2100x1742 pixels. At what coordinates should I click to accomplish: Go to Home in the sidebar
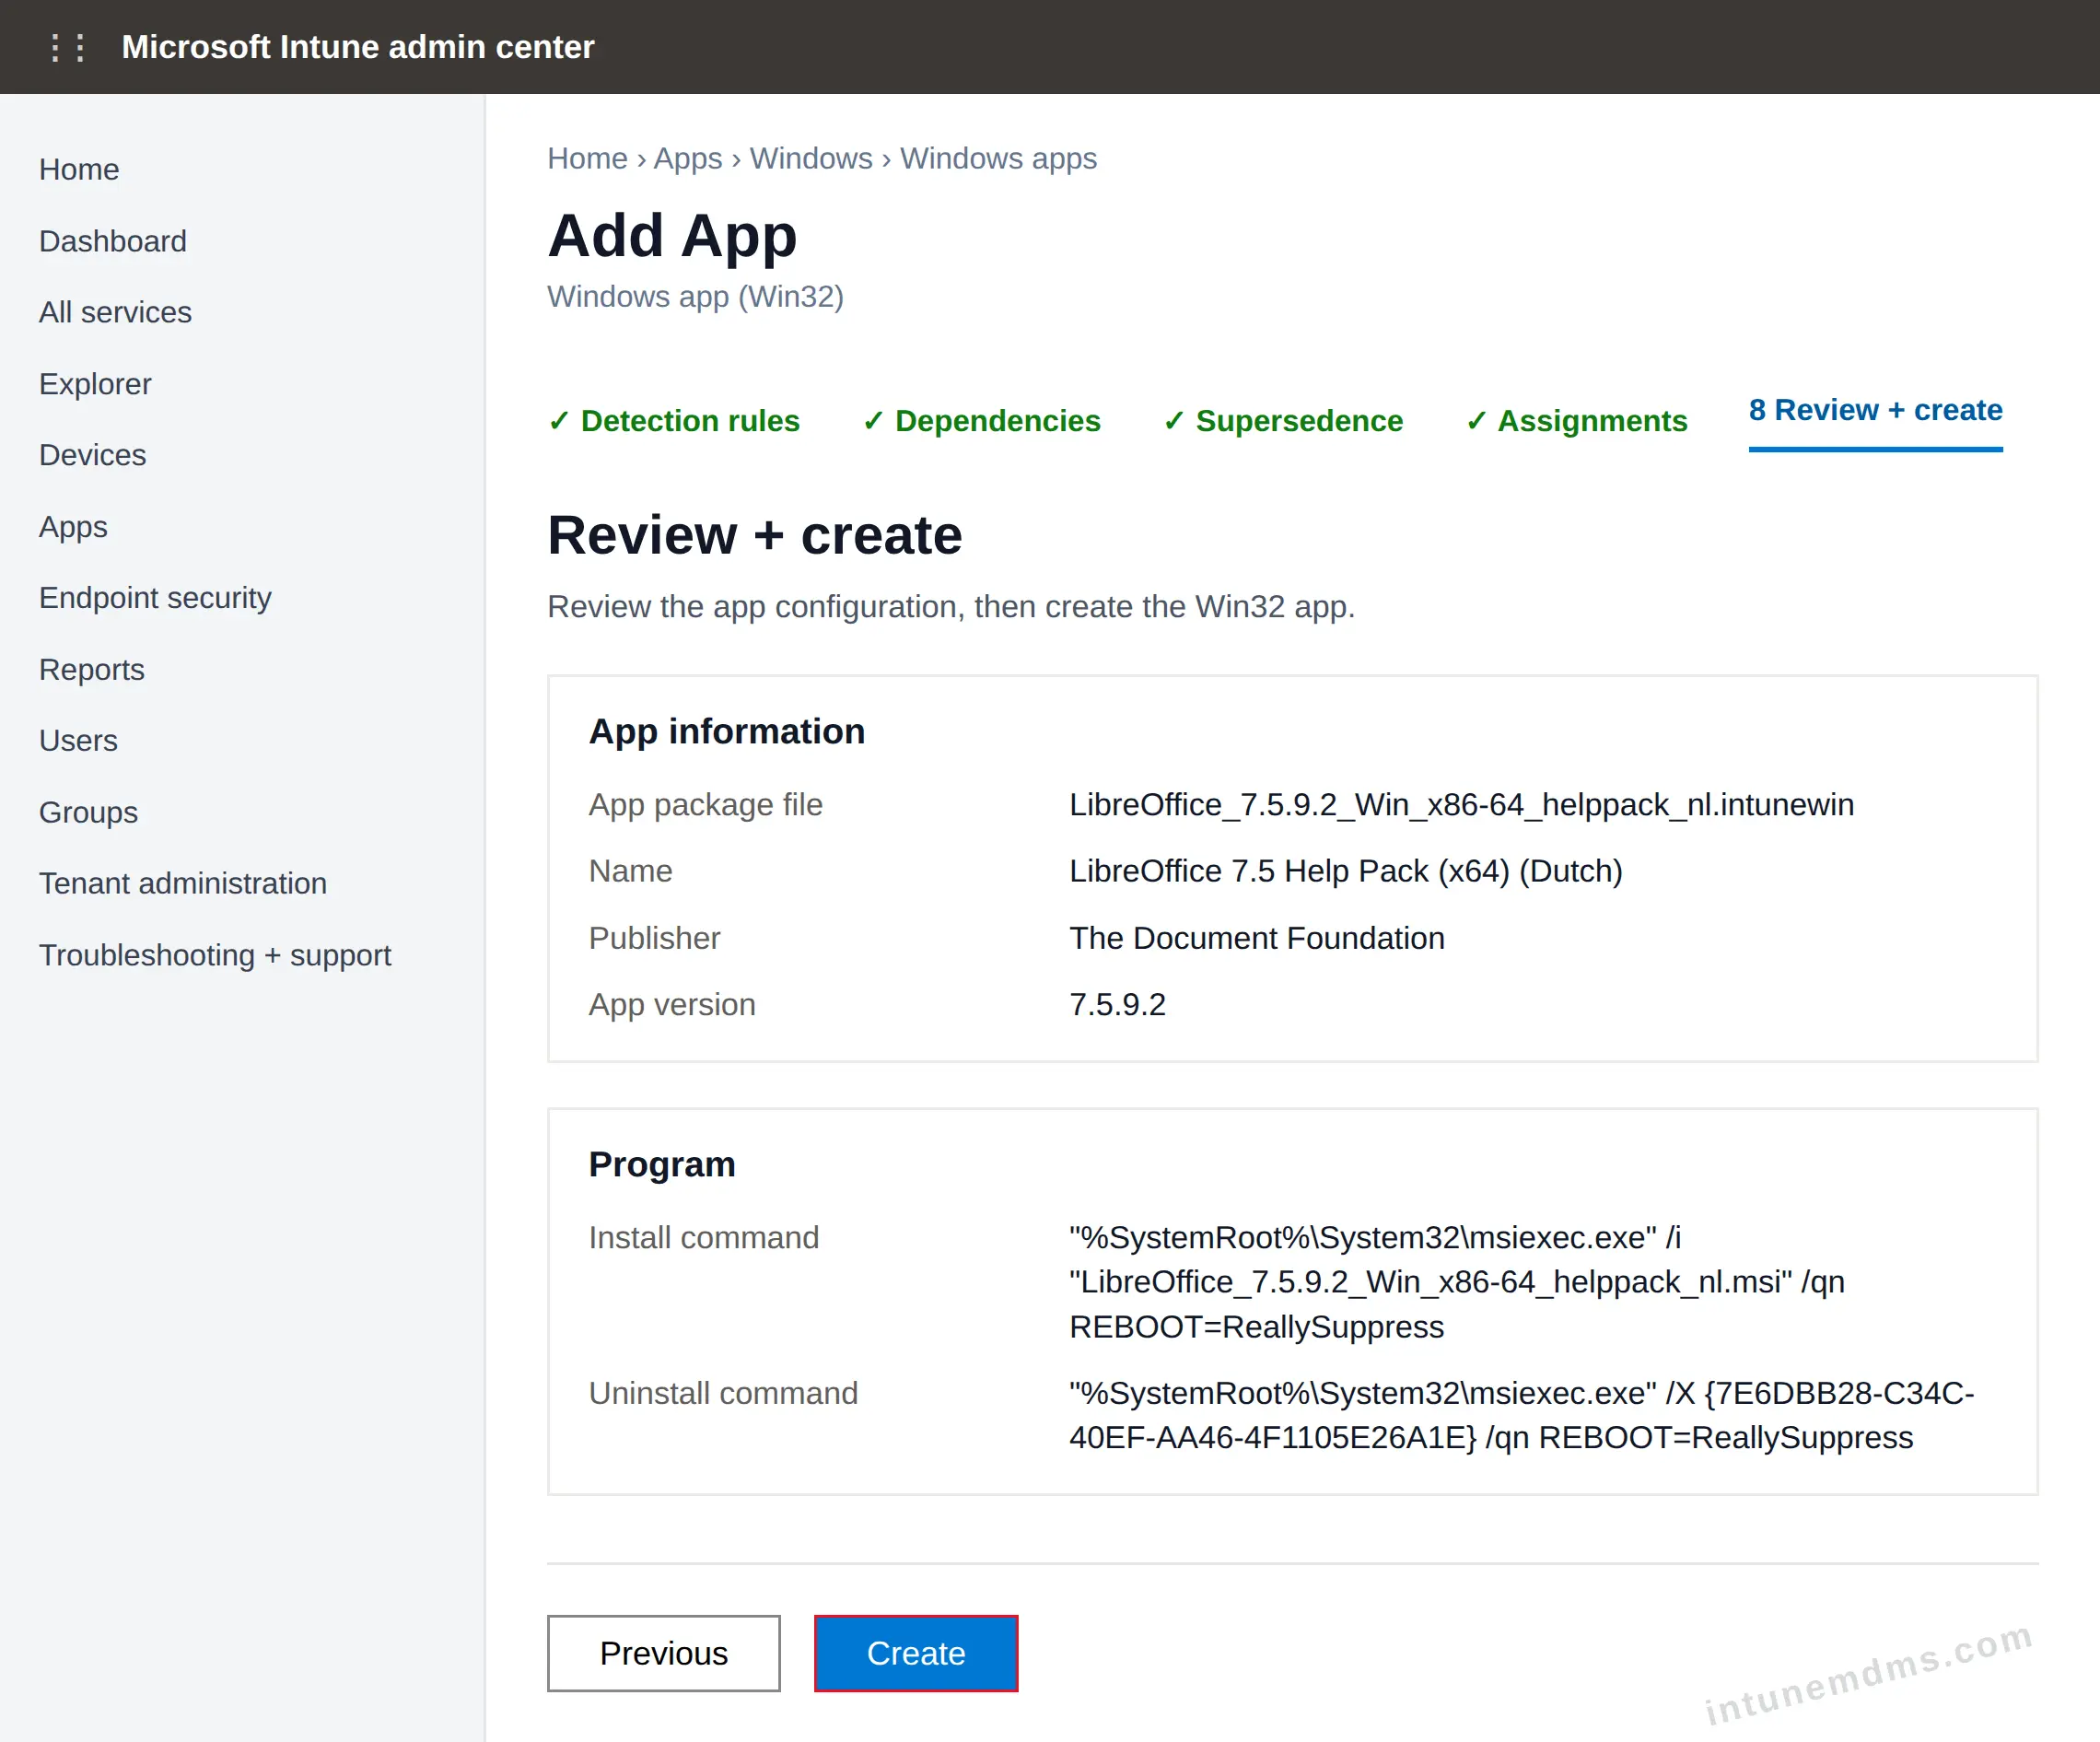79,169
